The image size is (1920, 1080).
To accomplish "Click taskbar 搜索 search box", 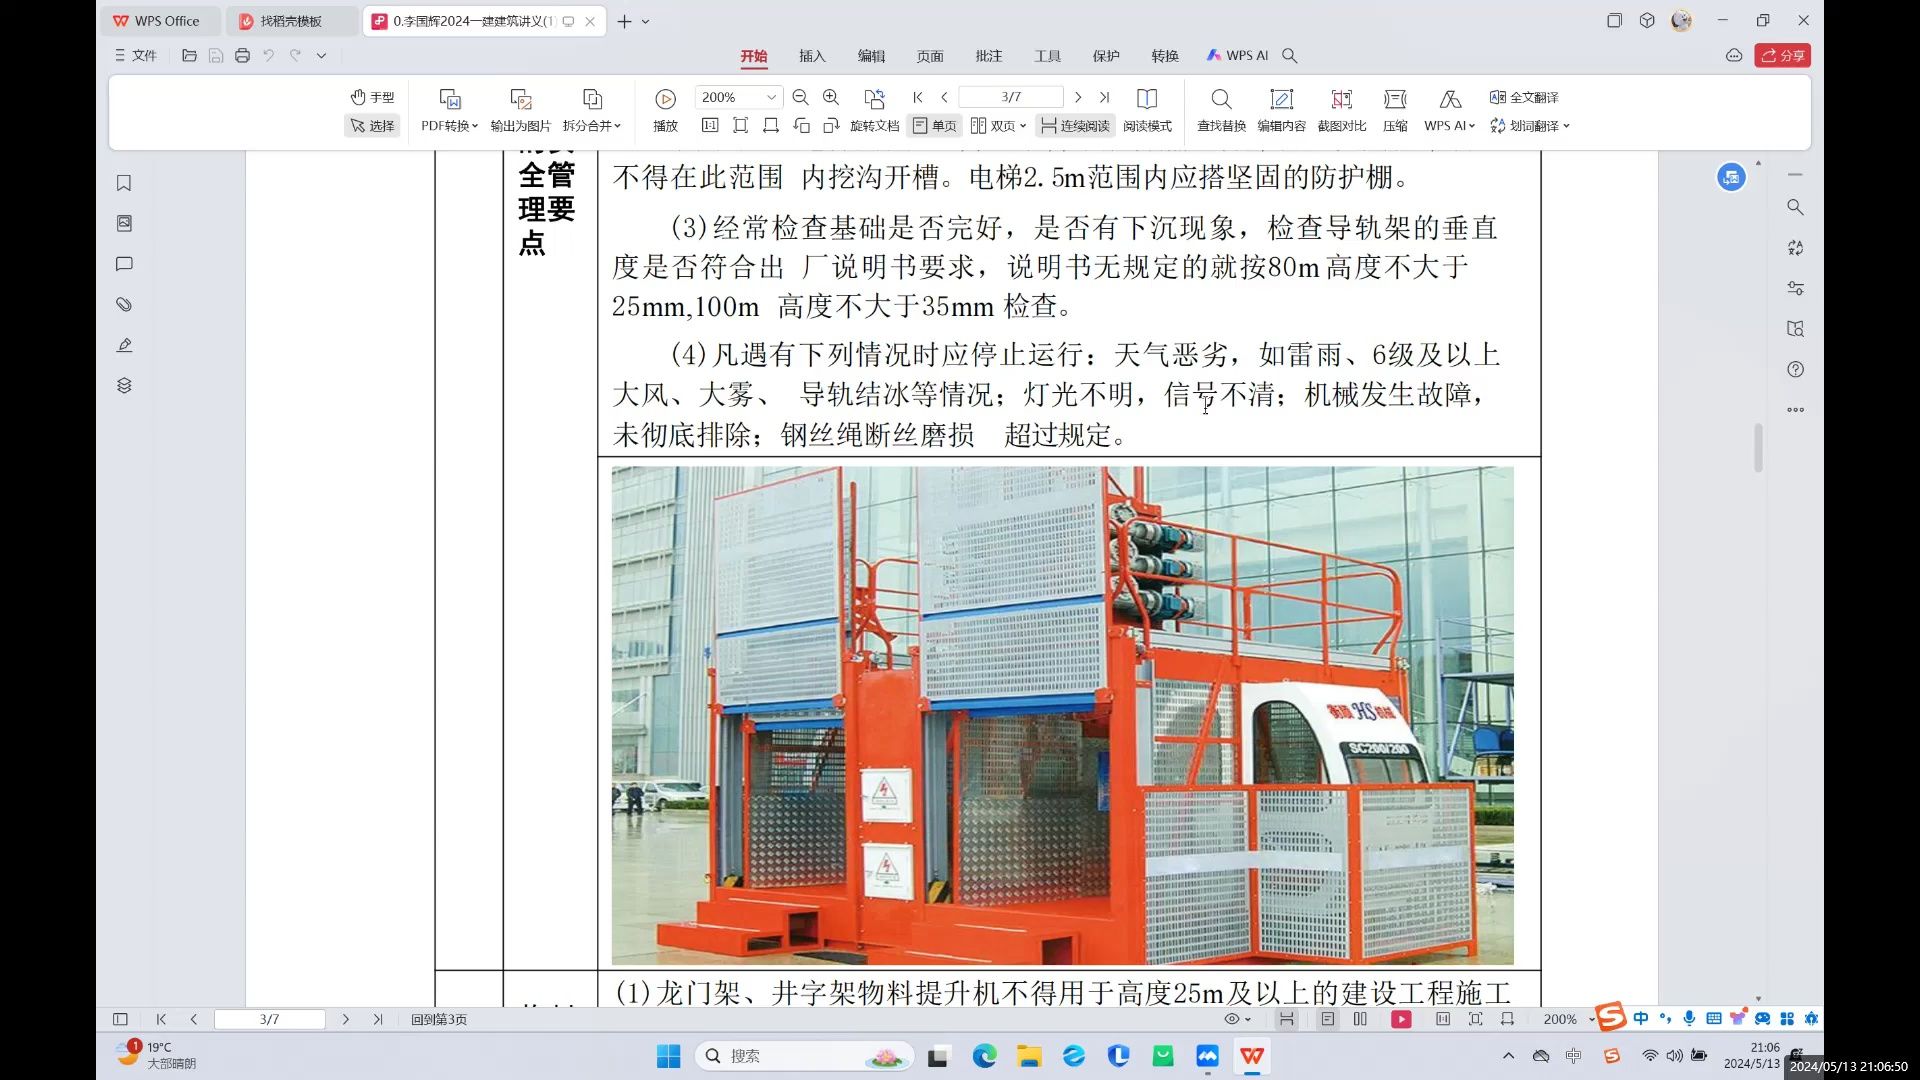I will (x=804, y=1056).
